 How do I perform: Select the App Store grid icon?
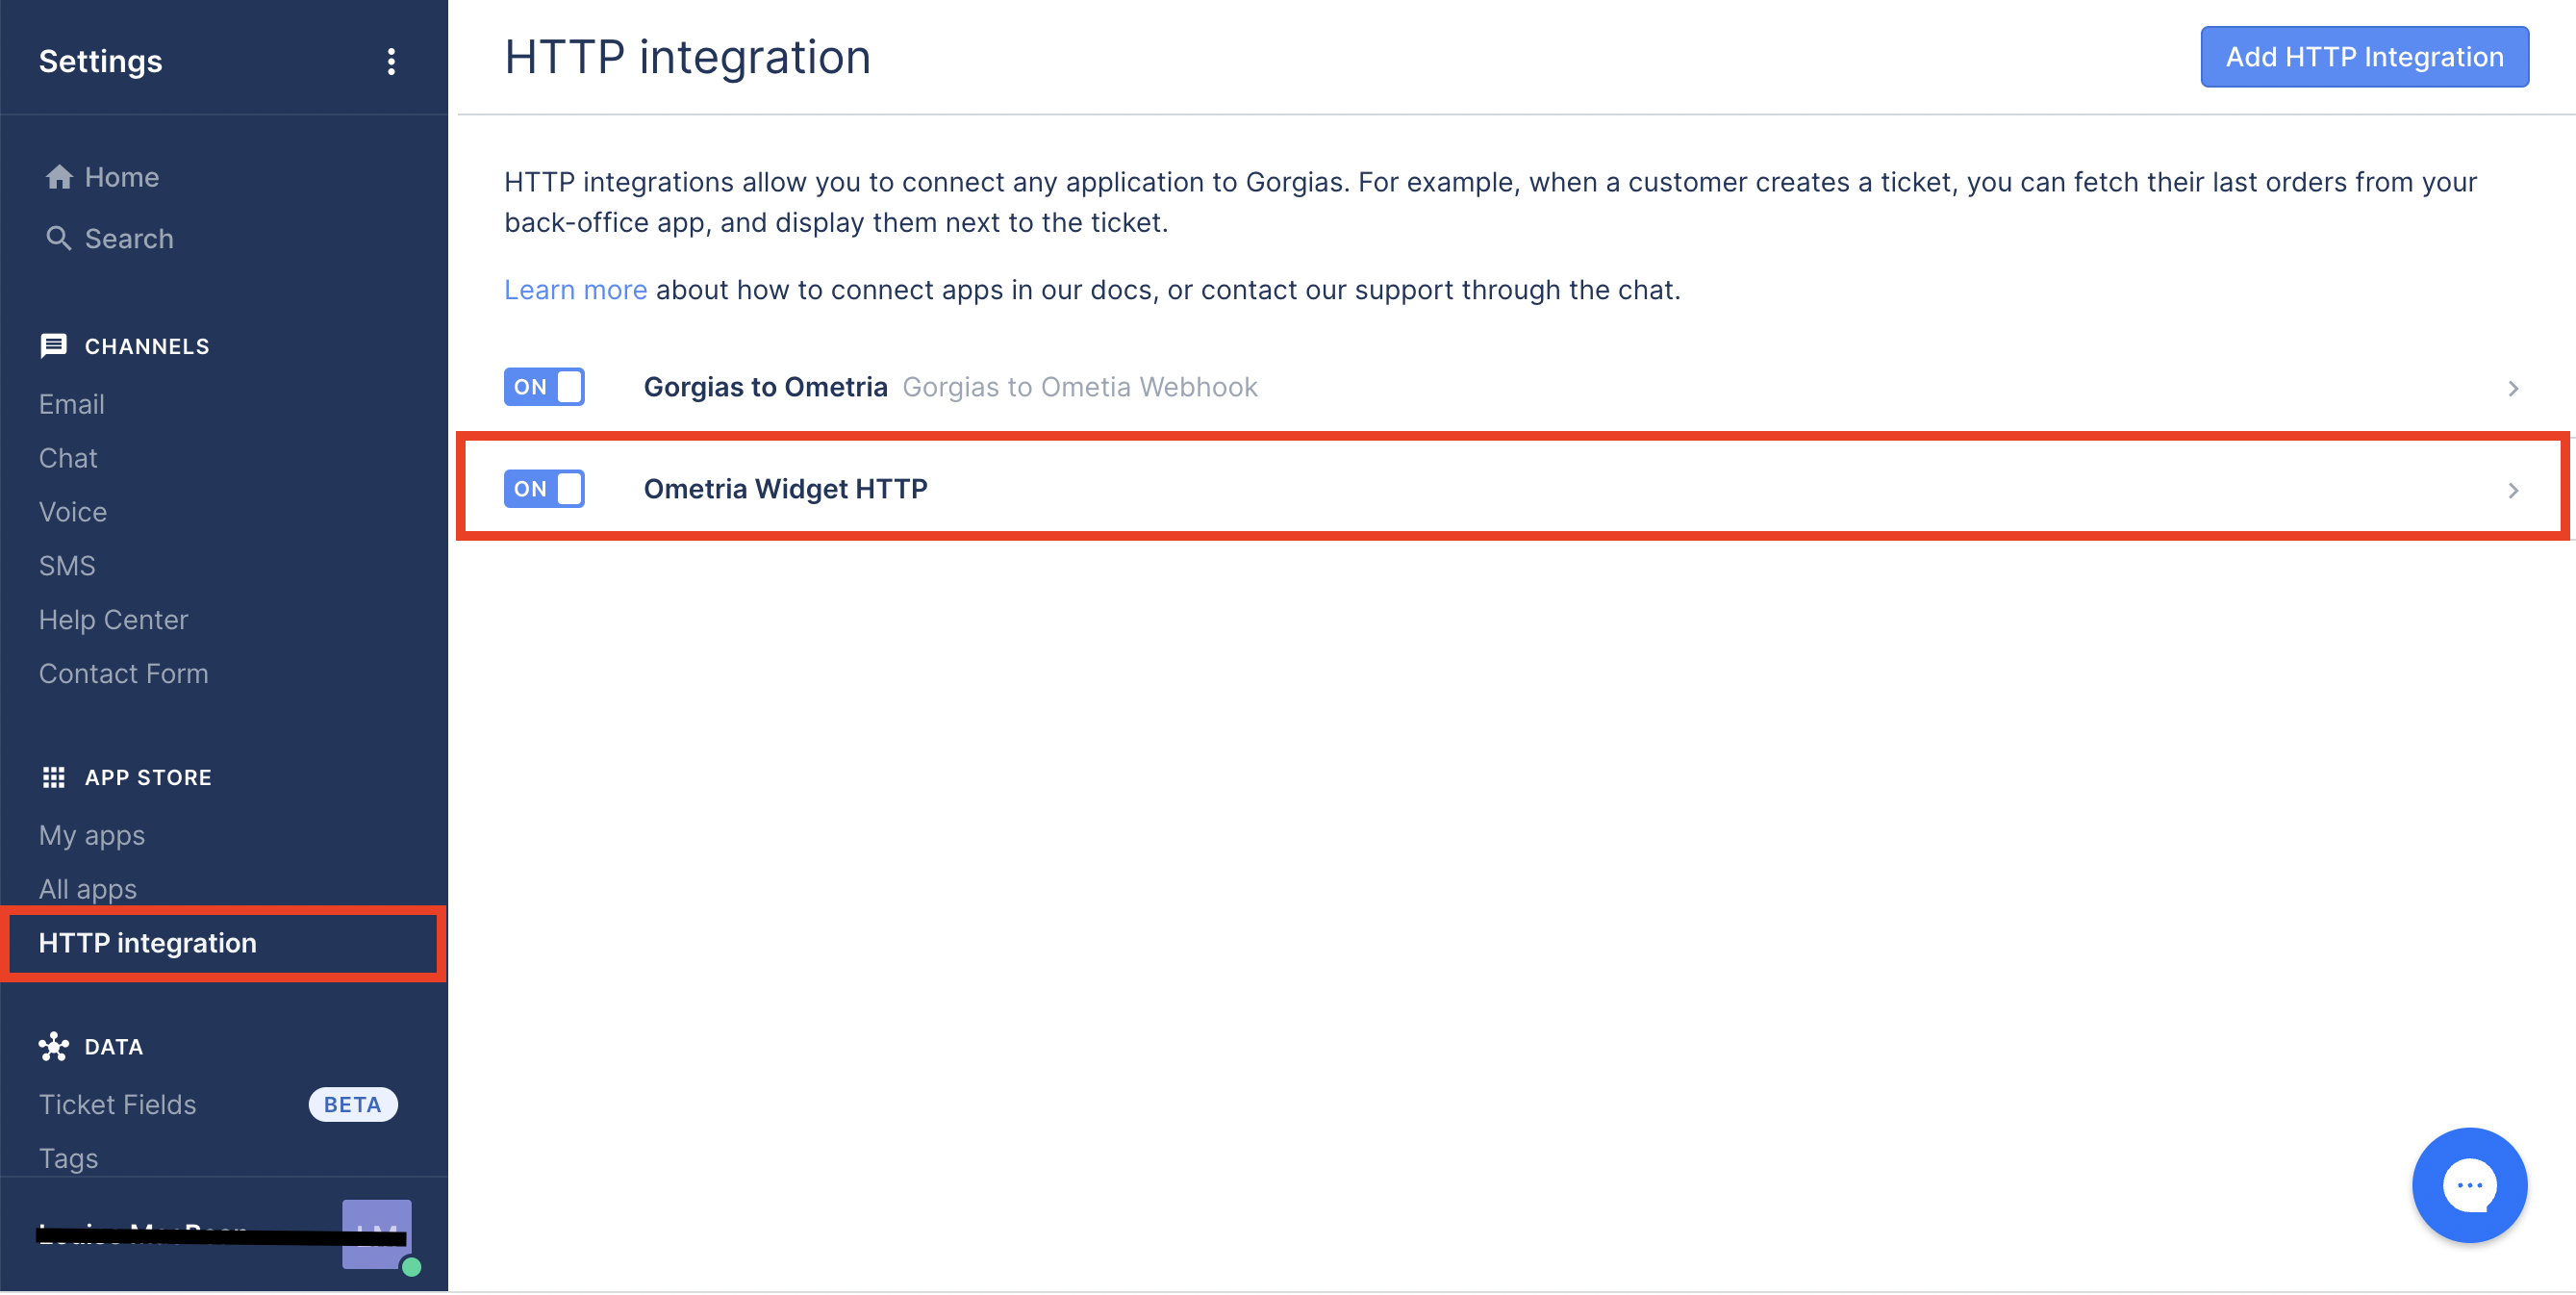tap(55, 777)
